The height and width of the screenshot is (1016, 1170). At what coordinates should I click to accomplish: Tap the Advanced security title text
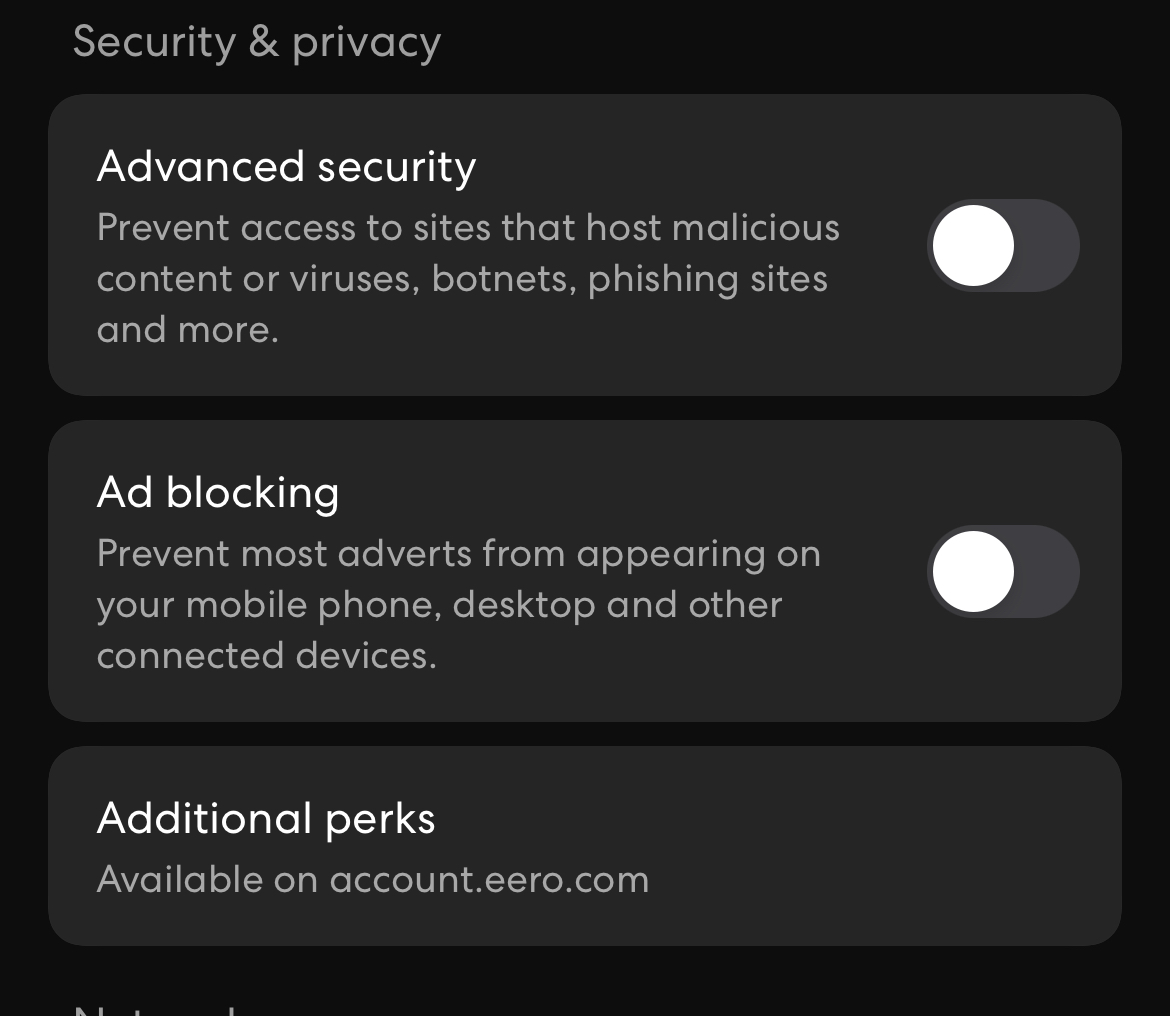click(x=286, y=166)
